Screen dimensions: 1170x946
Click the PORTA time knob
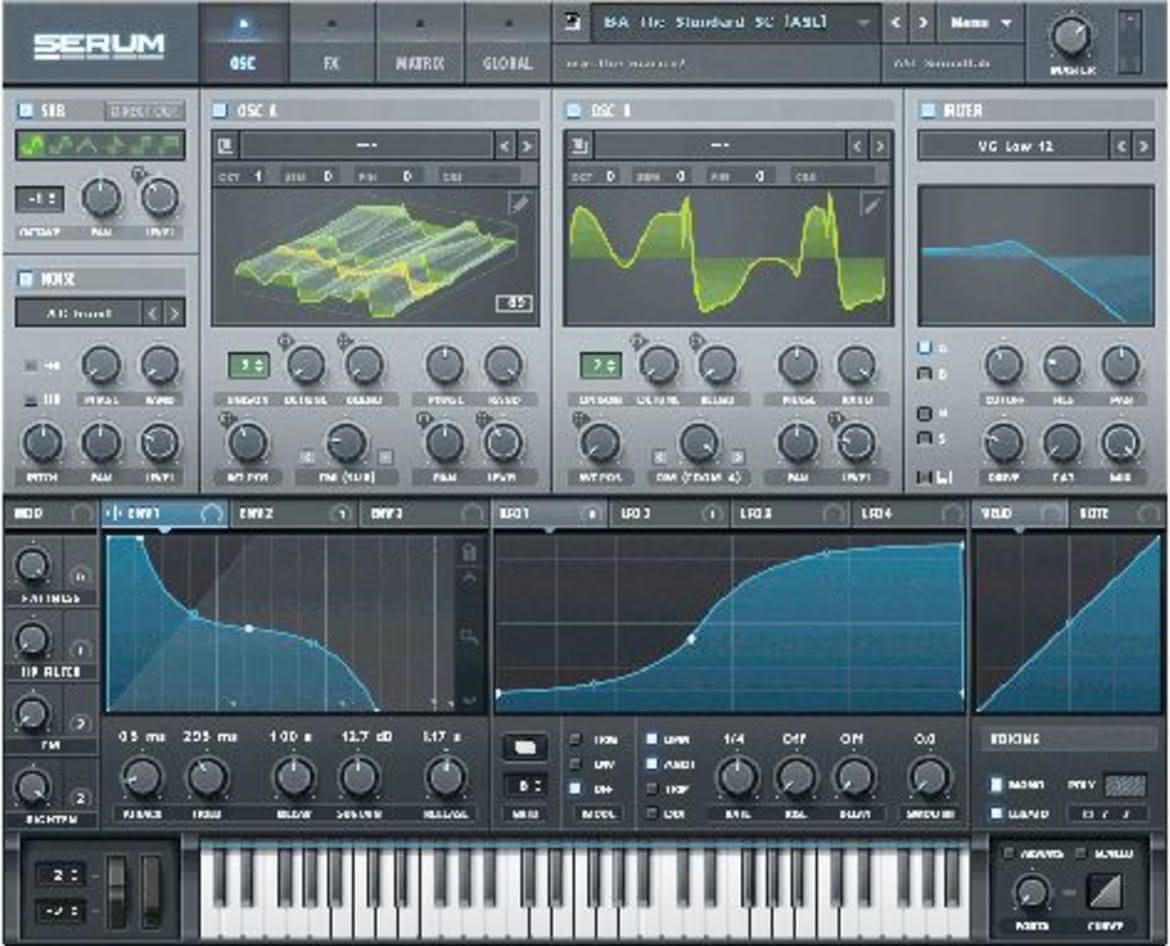coord(1032,892)
